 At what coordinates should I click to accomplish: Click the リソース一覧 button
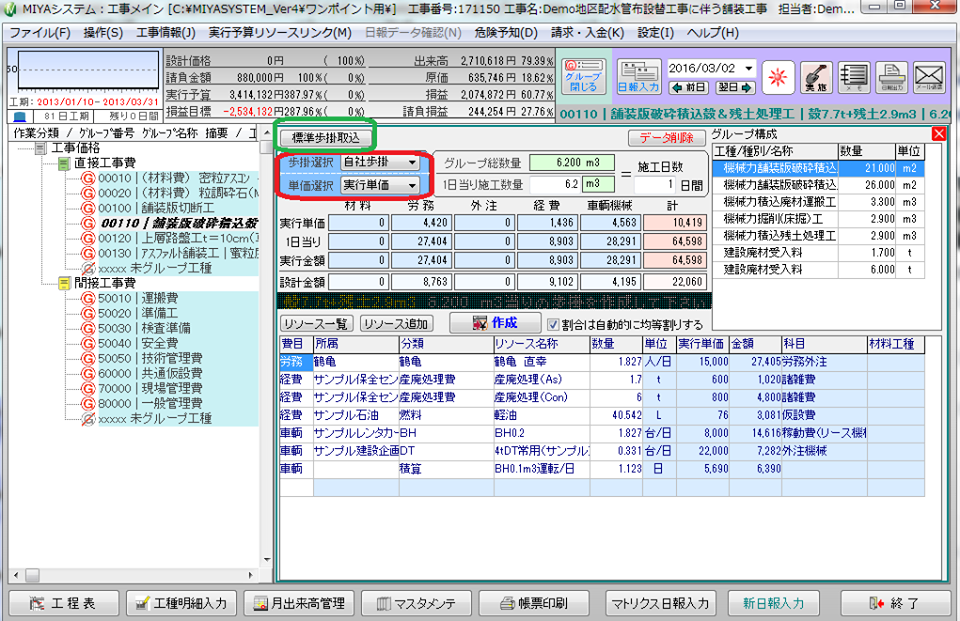click(316, 324)
